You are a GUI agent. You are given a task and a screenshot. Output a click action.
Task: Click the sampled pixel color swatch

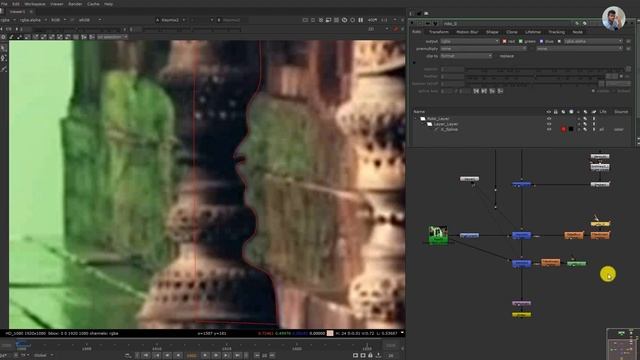[x=330, y=333]
